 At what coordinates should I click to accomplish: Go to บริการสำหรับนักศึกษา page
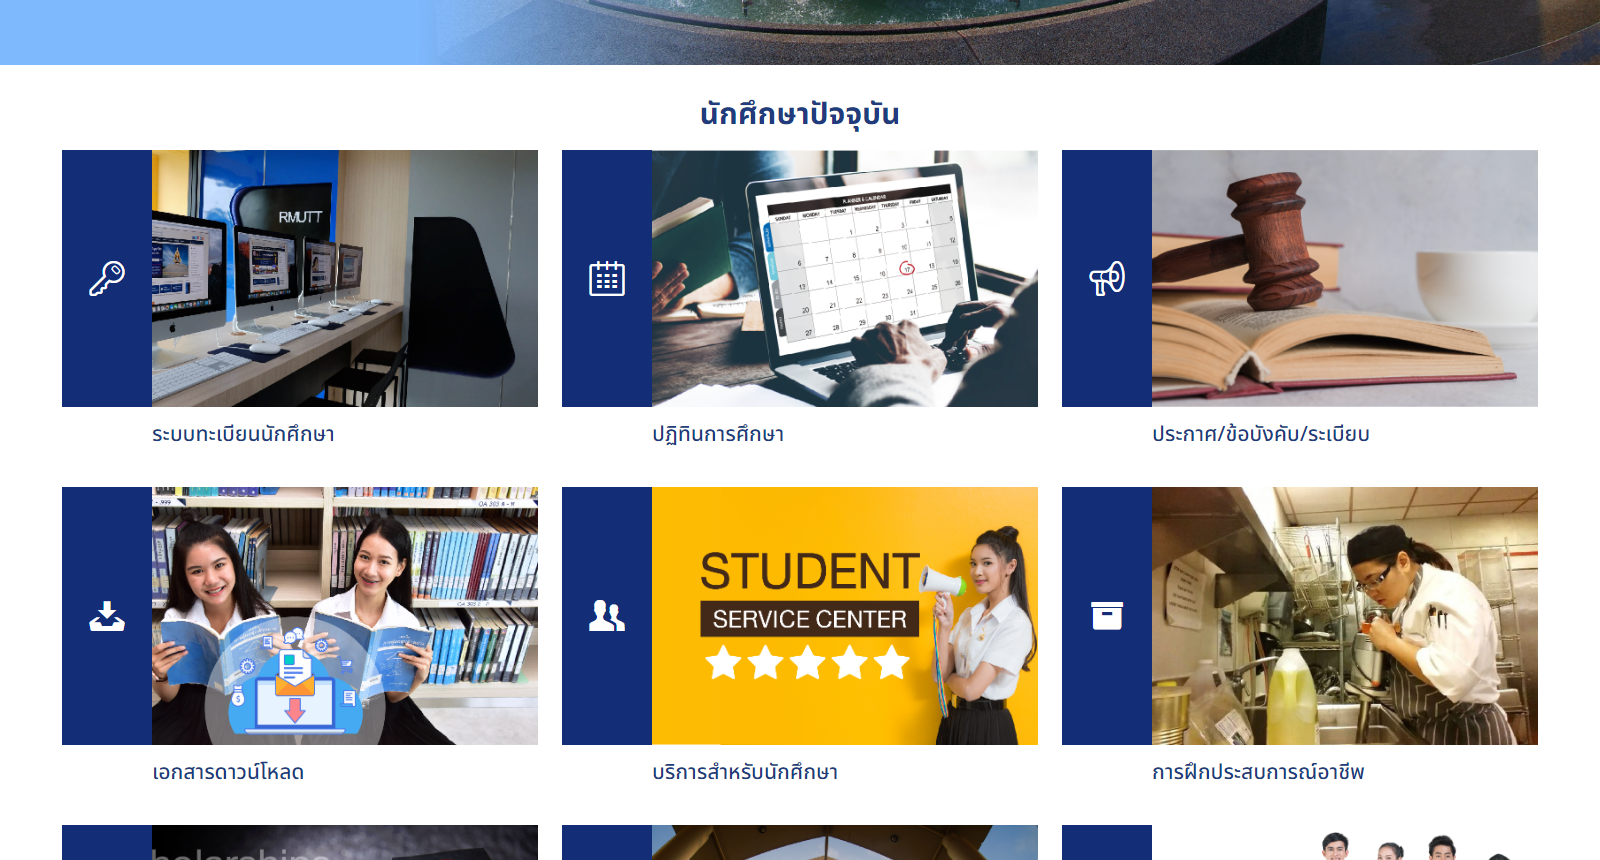[x=745, y=772]
